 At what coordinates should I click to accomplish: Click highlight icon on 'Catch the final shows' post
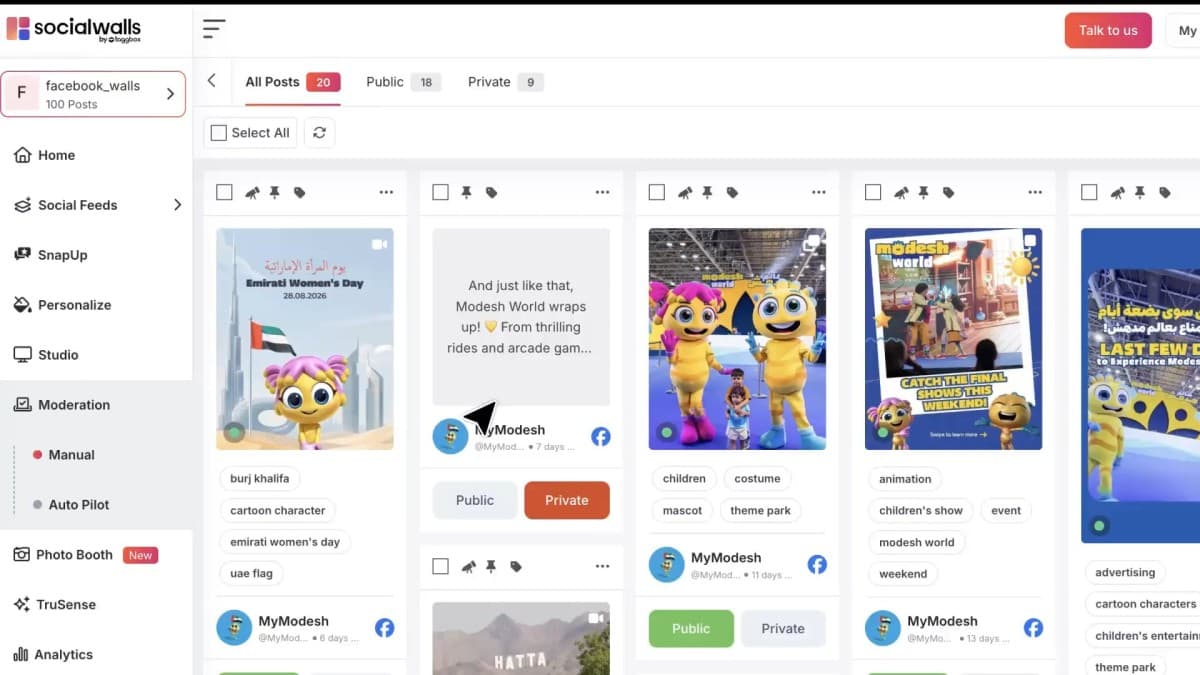coord(901,192)
